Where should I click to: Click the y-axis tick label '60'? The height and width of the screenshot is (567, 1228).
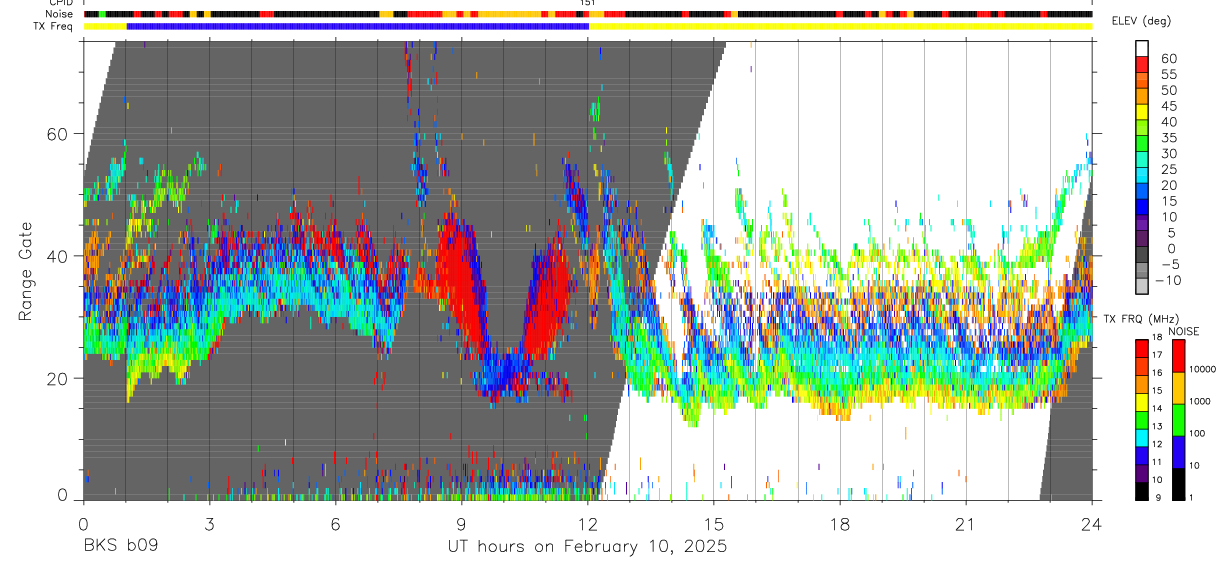pos(59,134)
